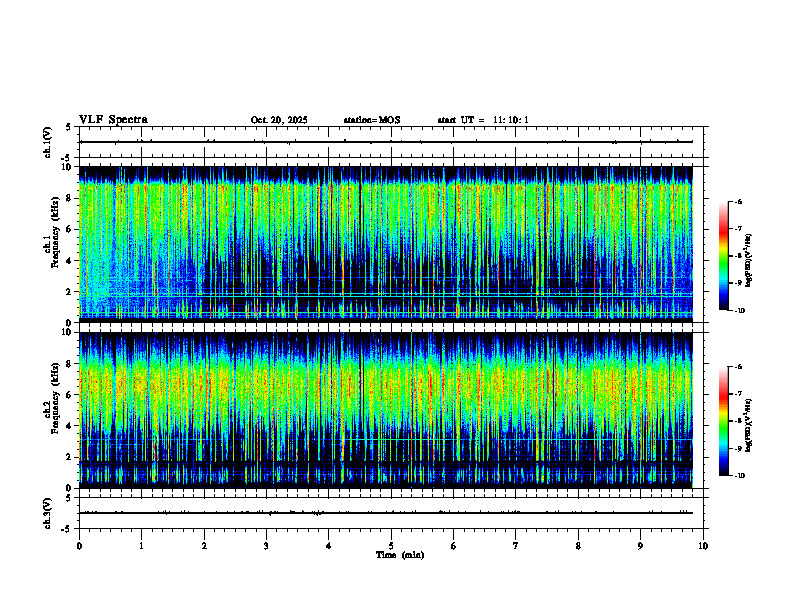Click the "4" kHz tick on ch.2 frequency axis
This screenshot has height=612, width=792.
(70, 426)
